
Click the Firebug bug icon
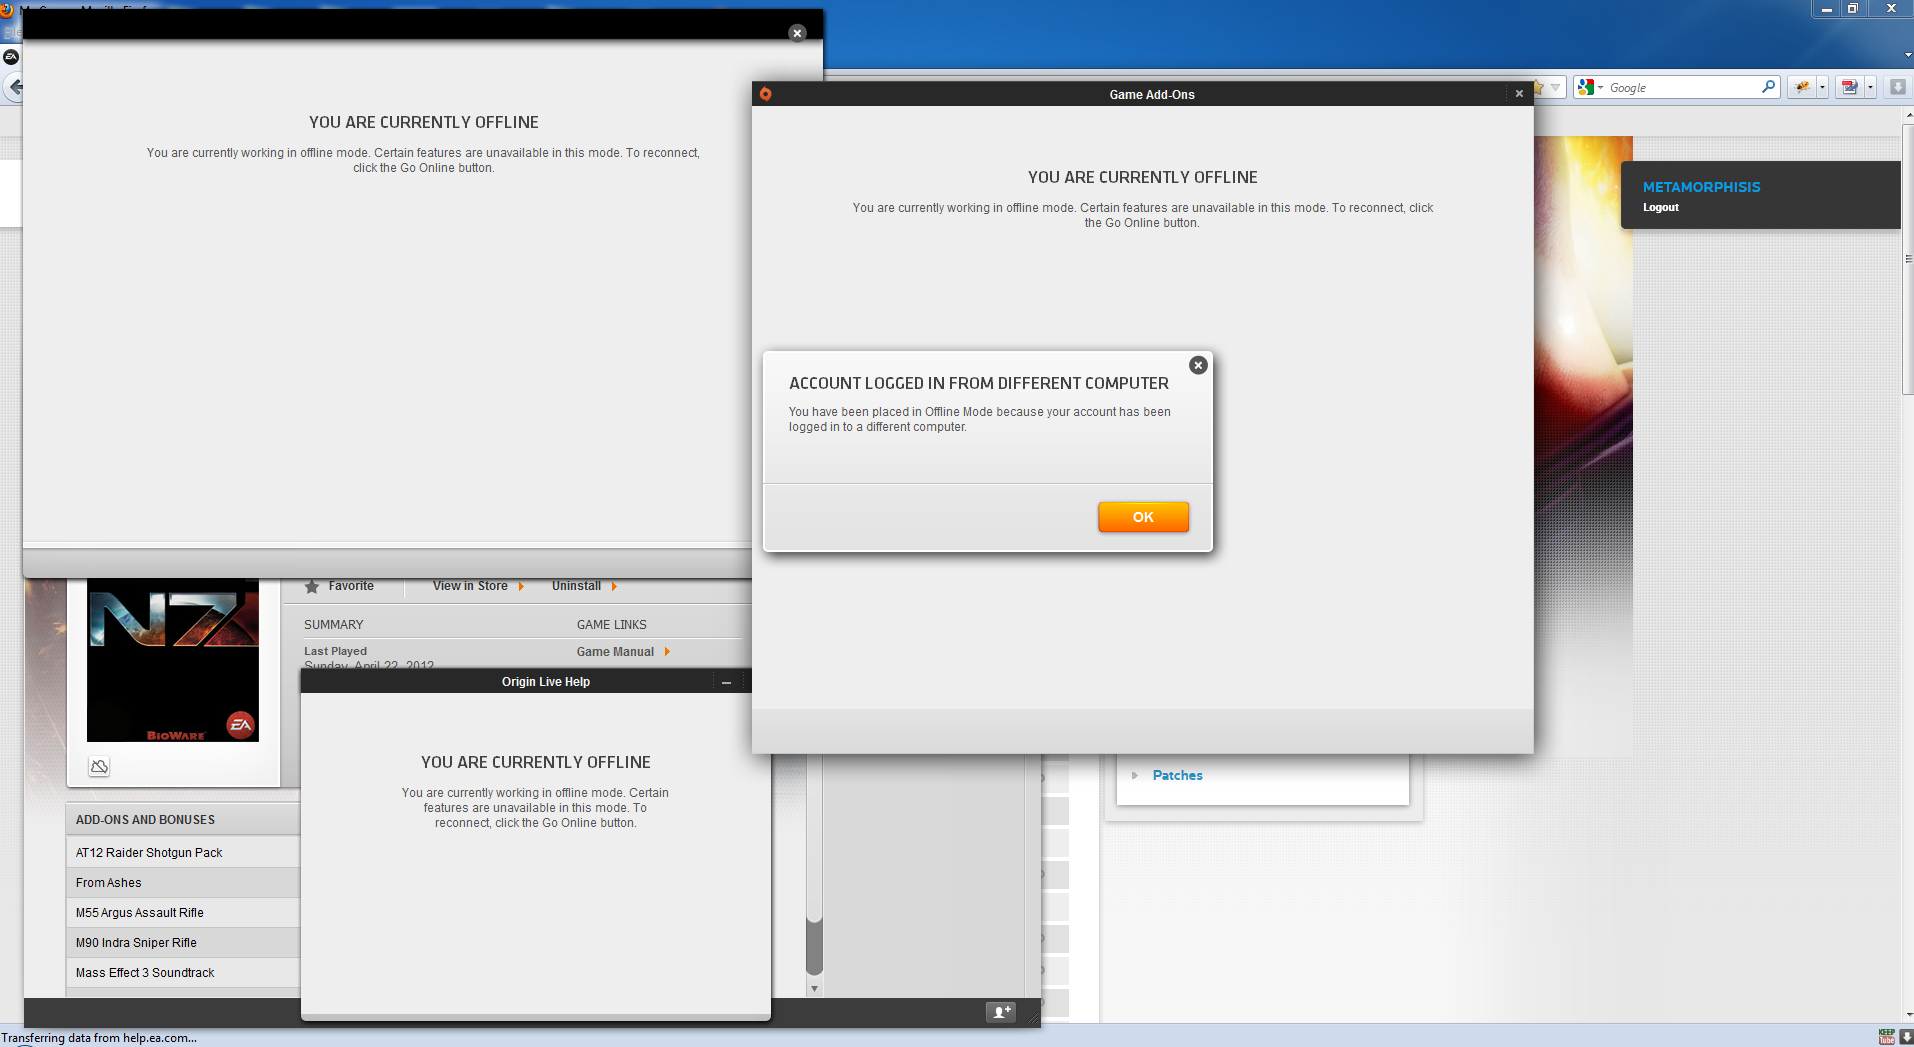pos(1802,88)
